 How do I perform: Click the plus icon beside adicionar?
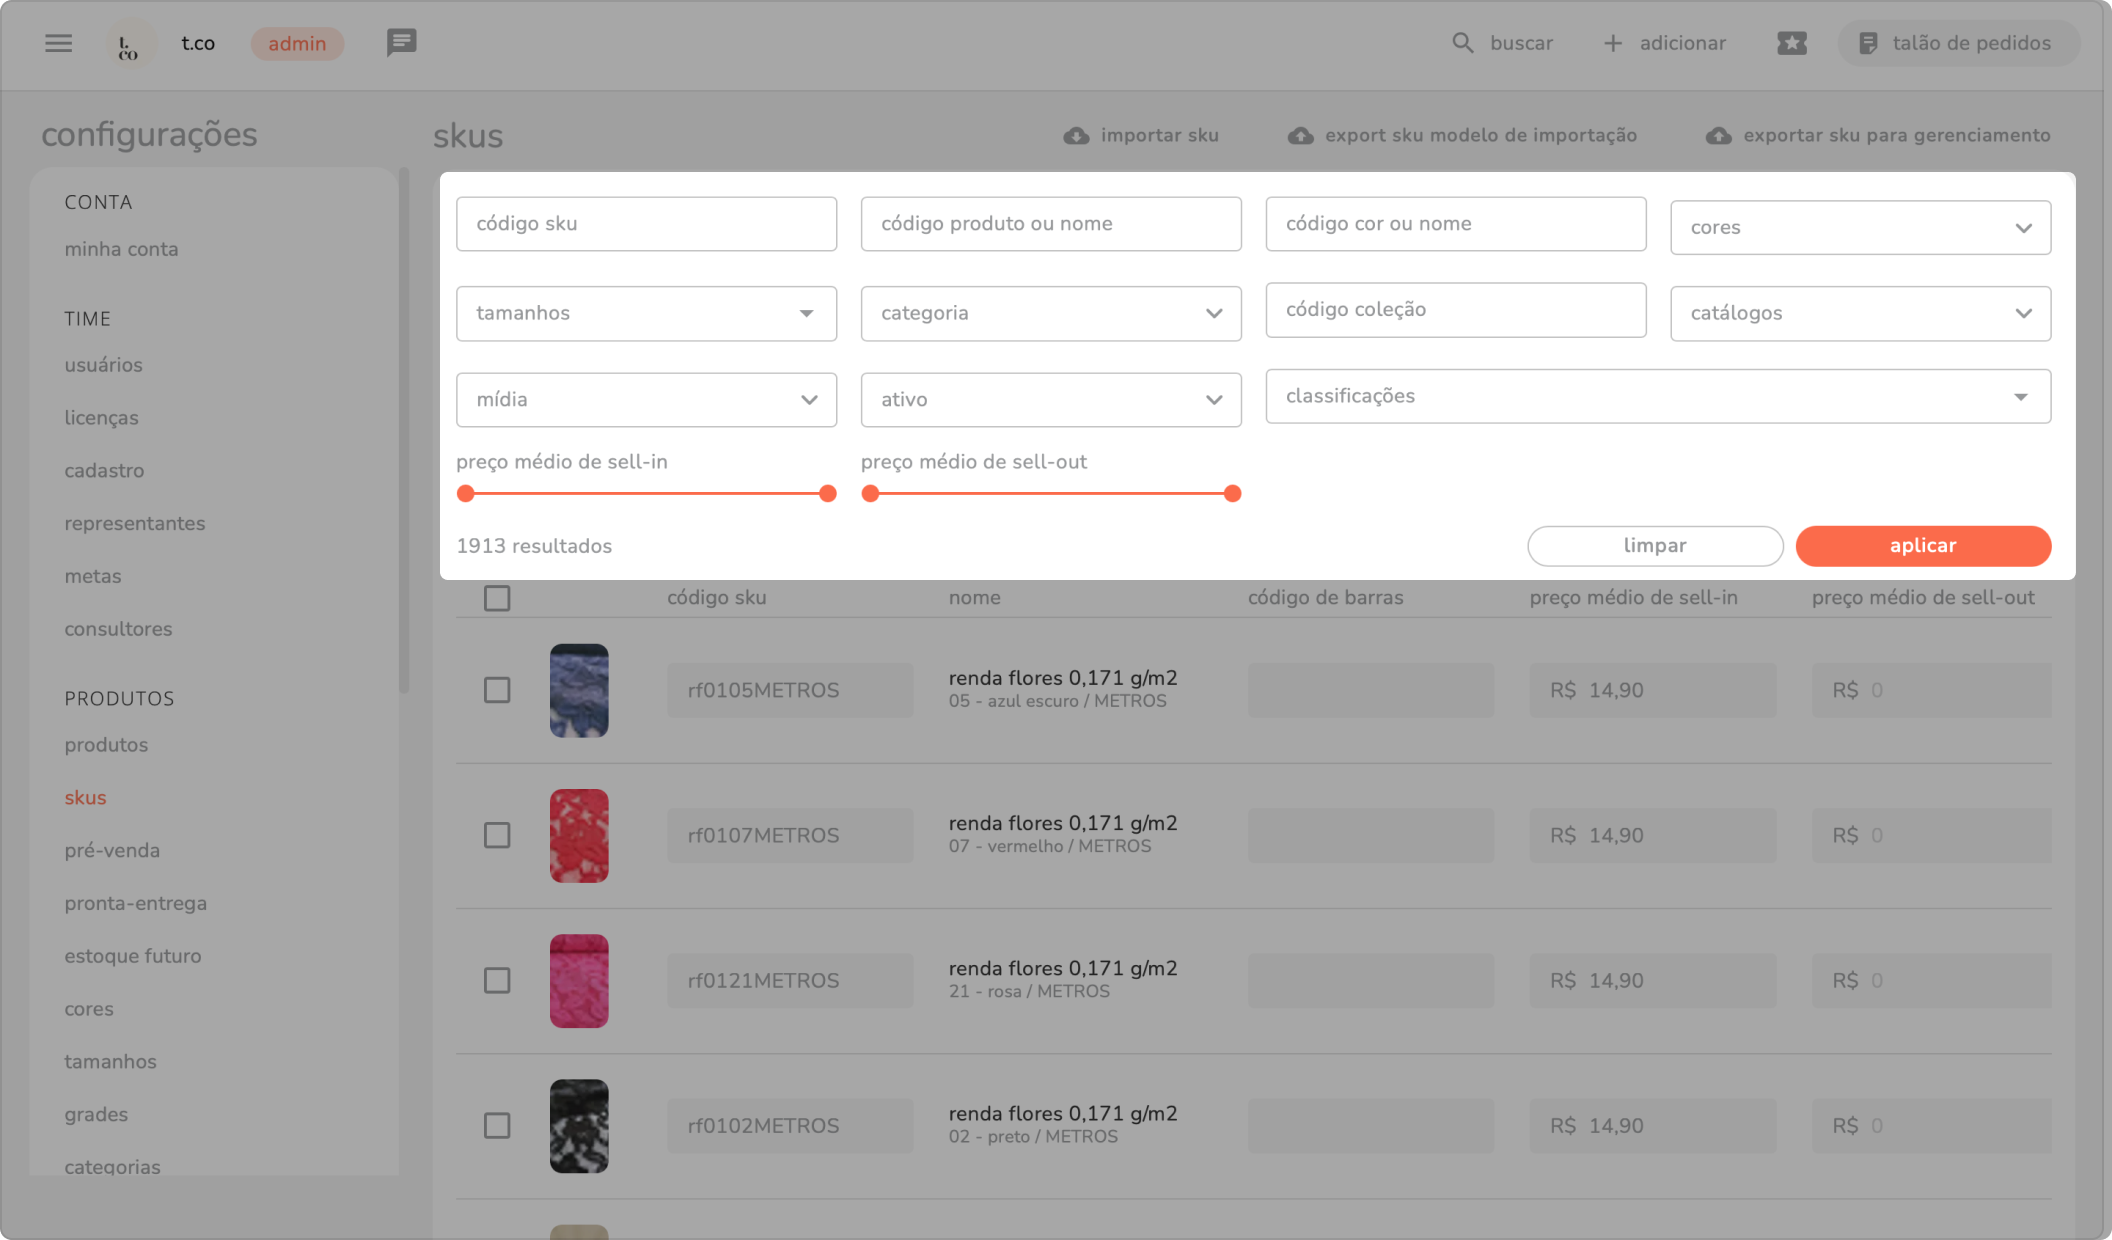pos(1612,43)
